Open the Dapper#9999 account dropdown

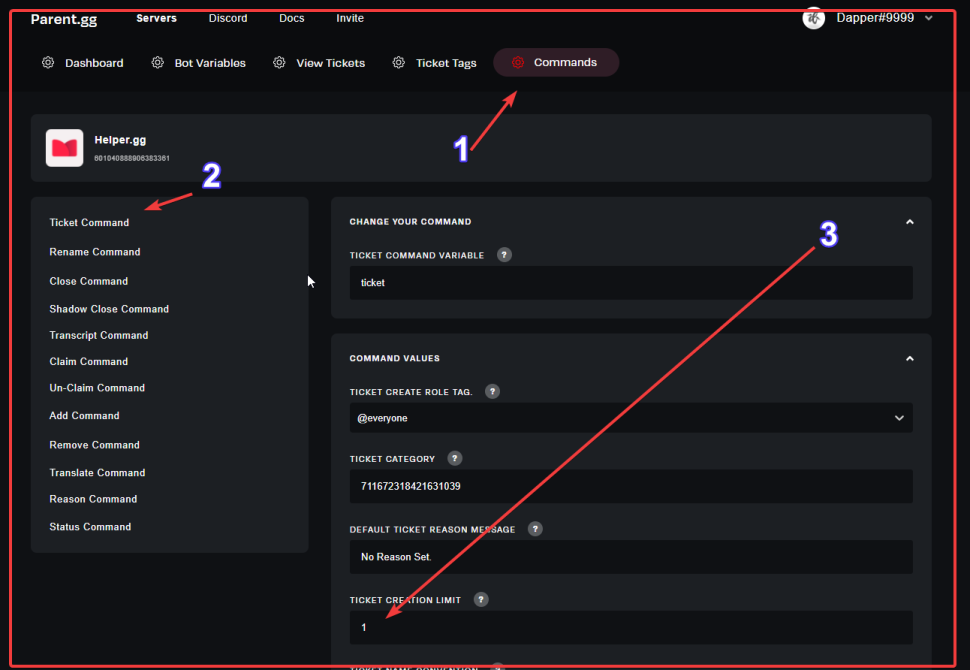929,18
